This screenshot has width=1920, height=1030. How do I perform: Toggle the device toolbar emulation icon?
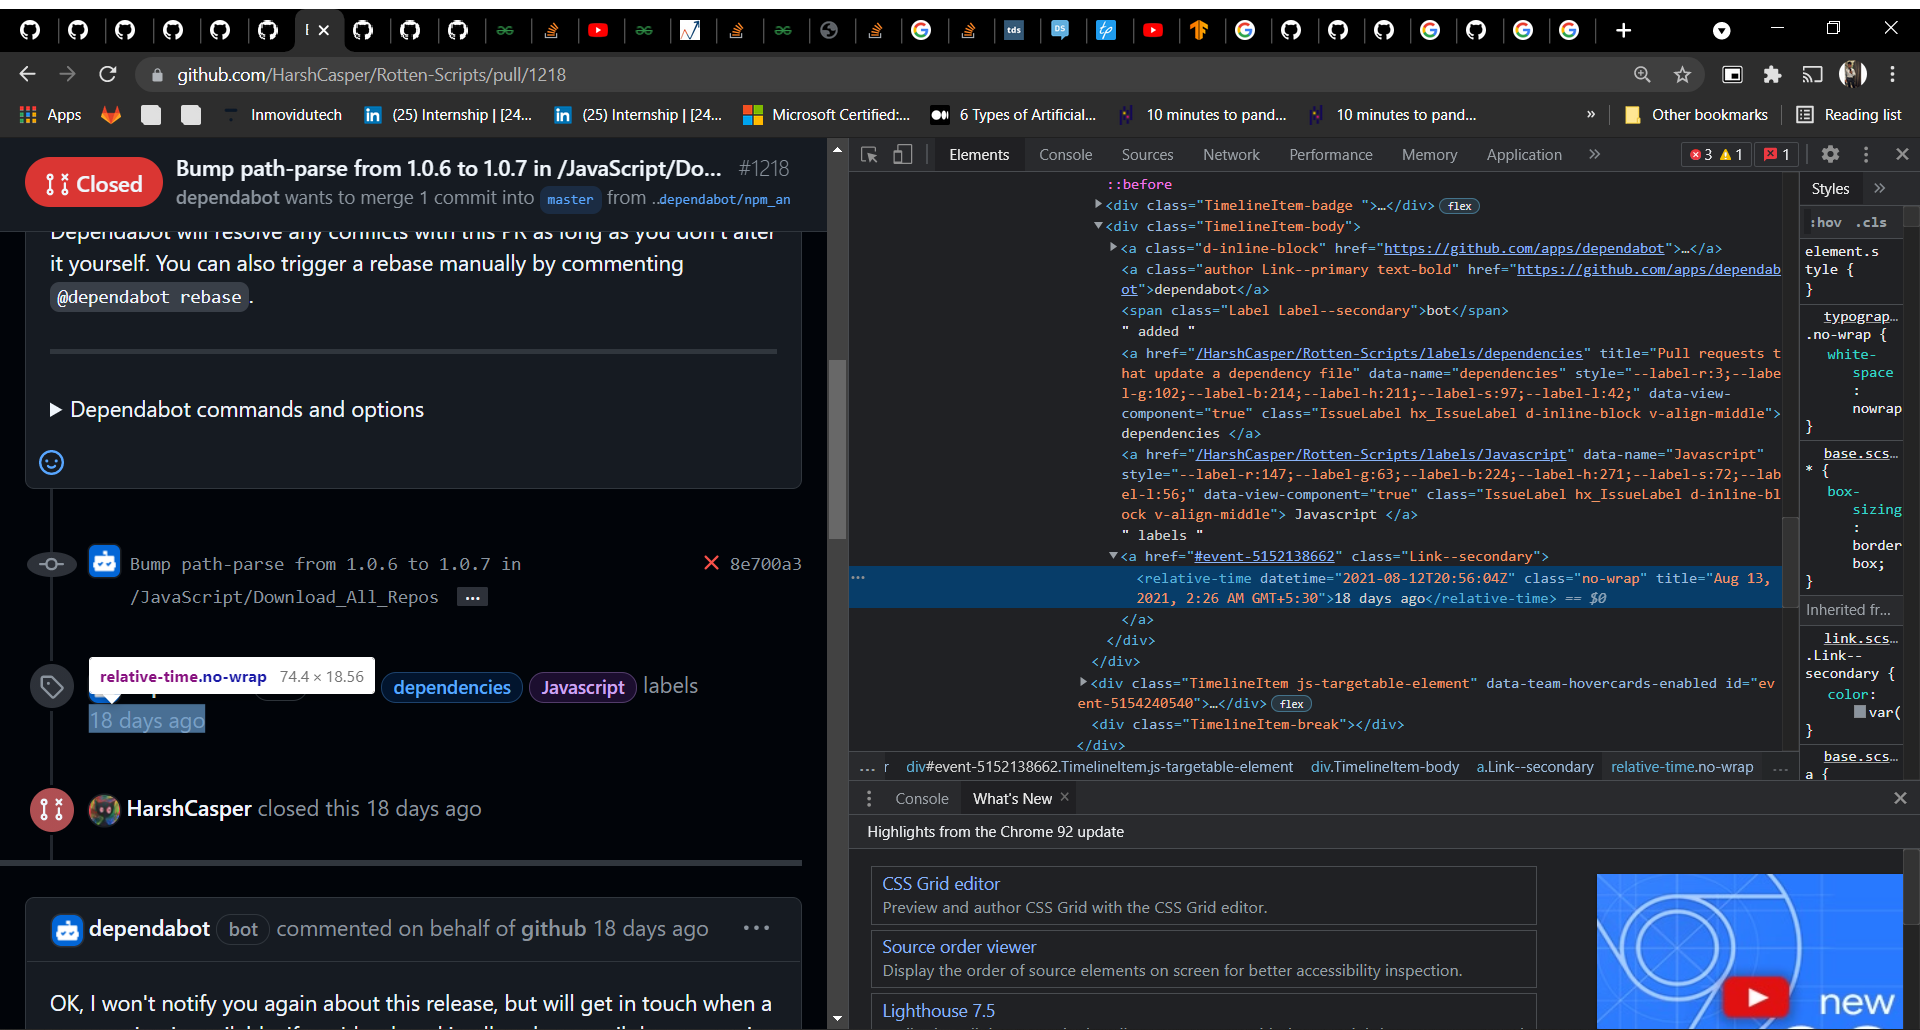[x=902, y=155]
